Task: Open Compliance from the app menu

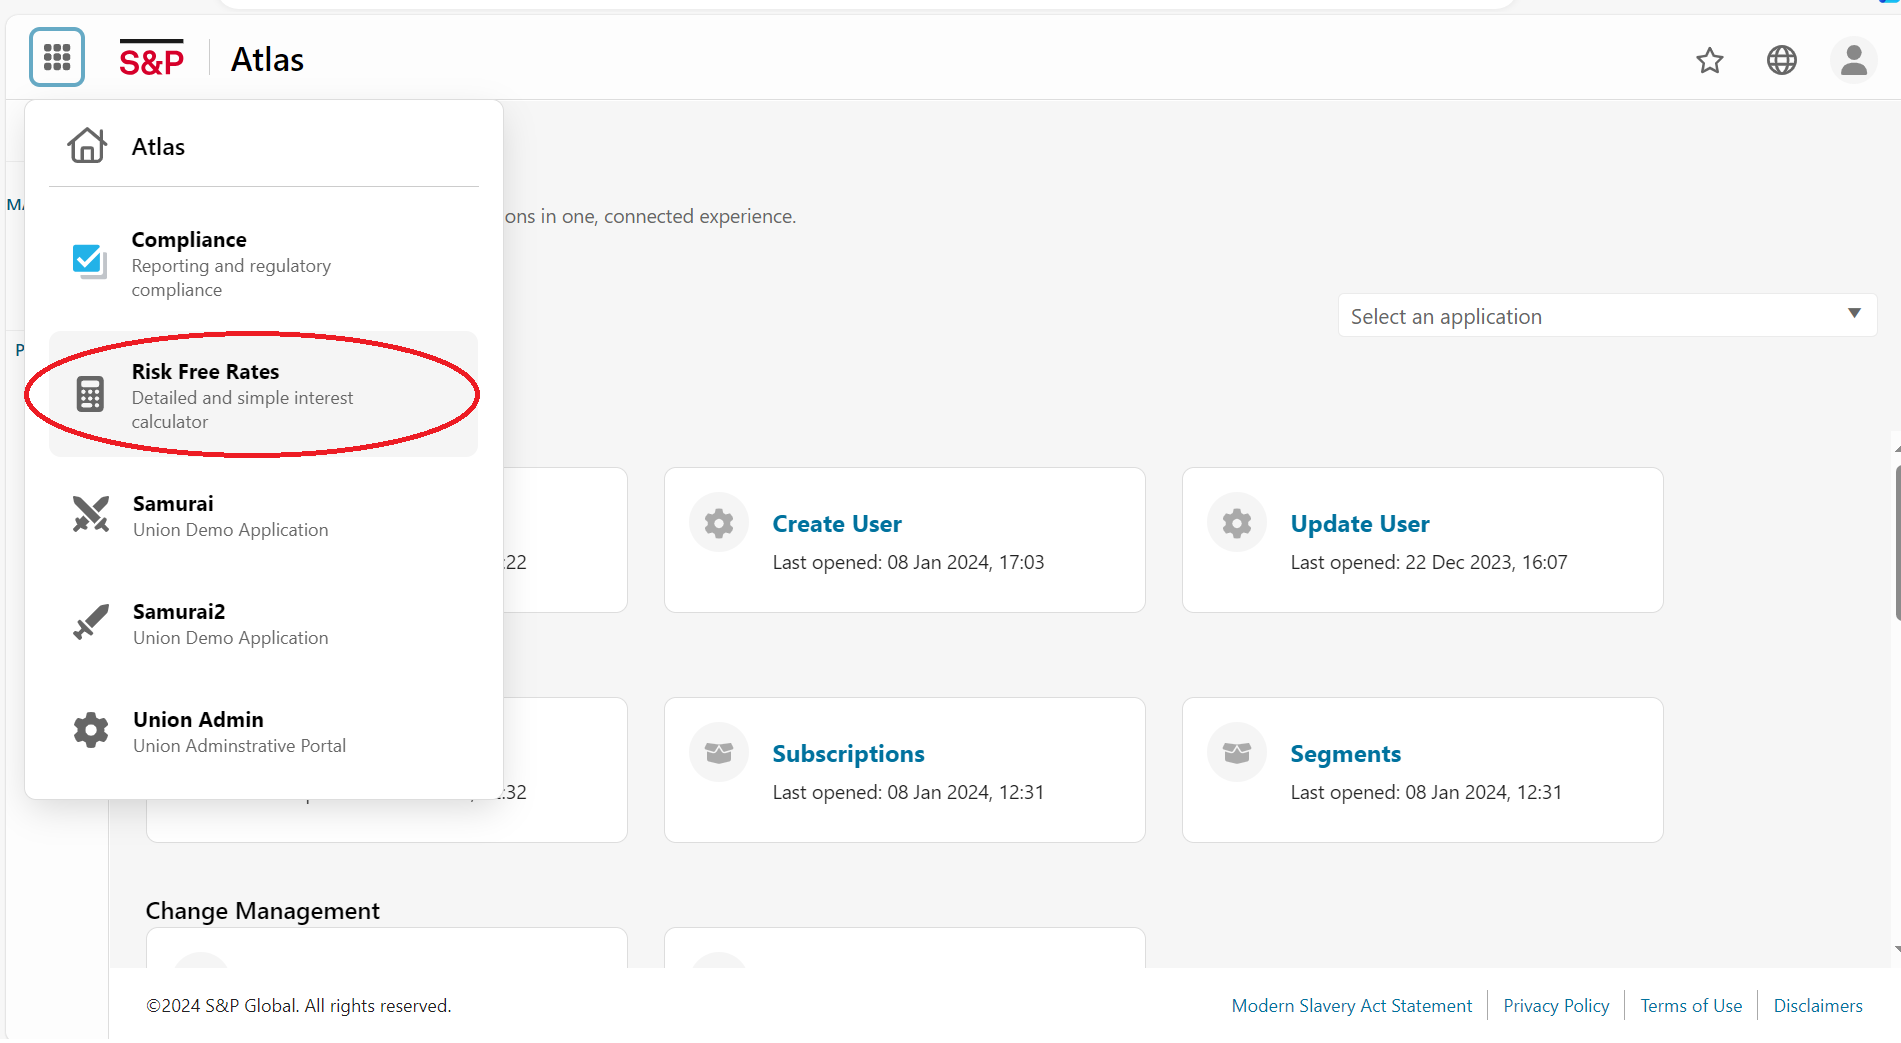Action: click(x=264, y=264)
